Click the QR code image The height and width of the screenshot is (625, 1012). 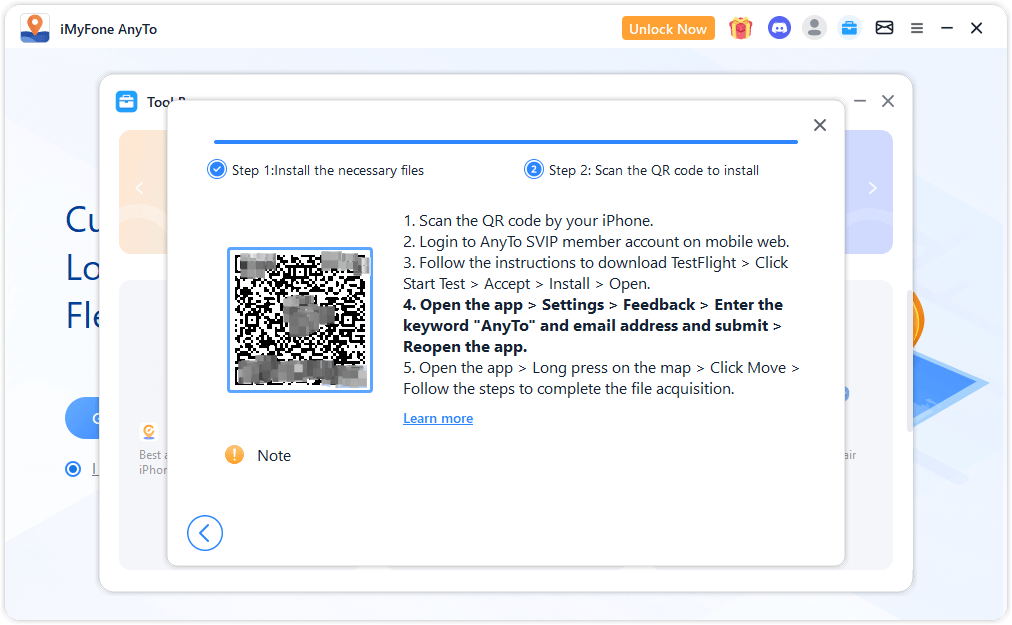300,320
